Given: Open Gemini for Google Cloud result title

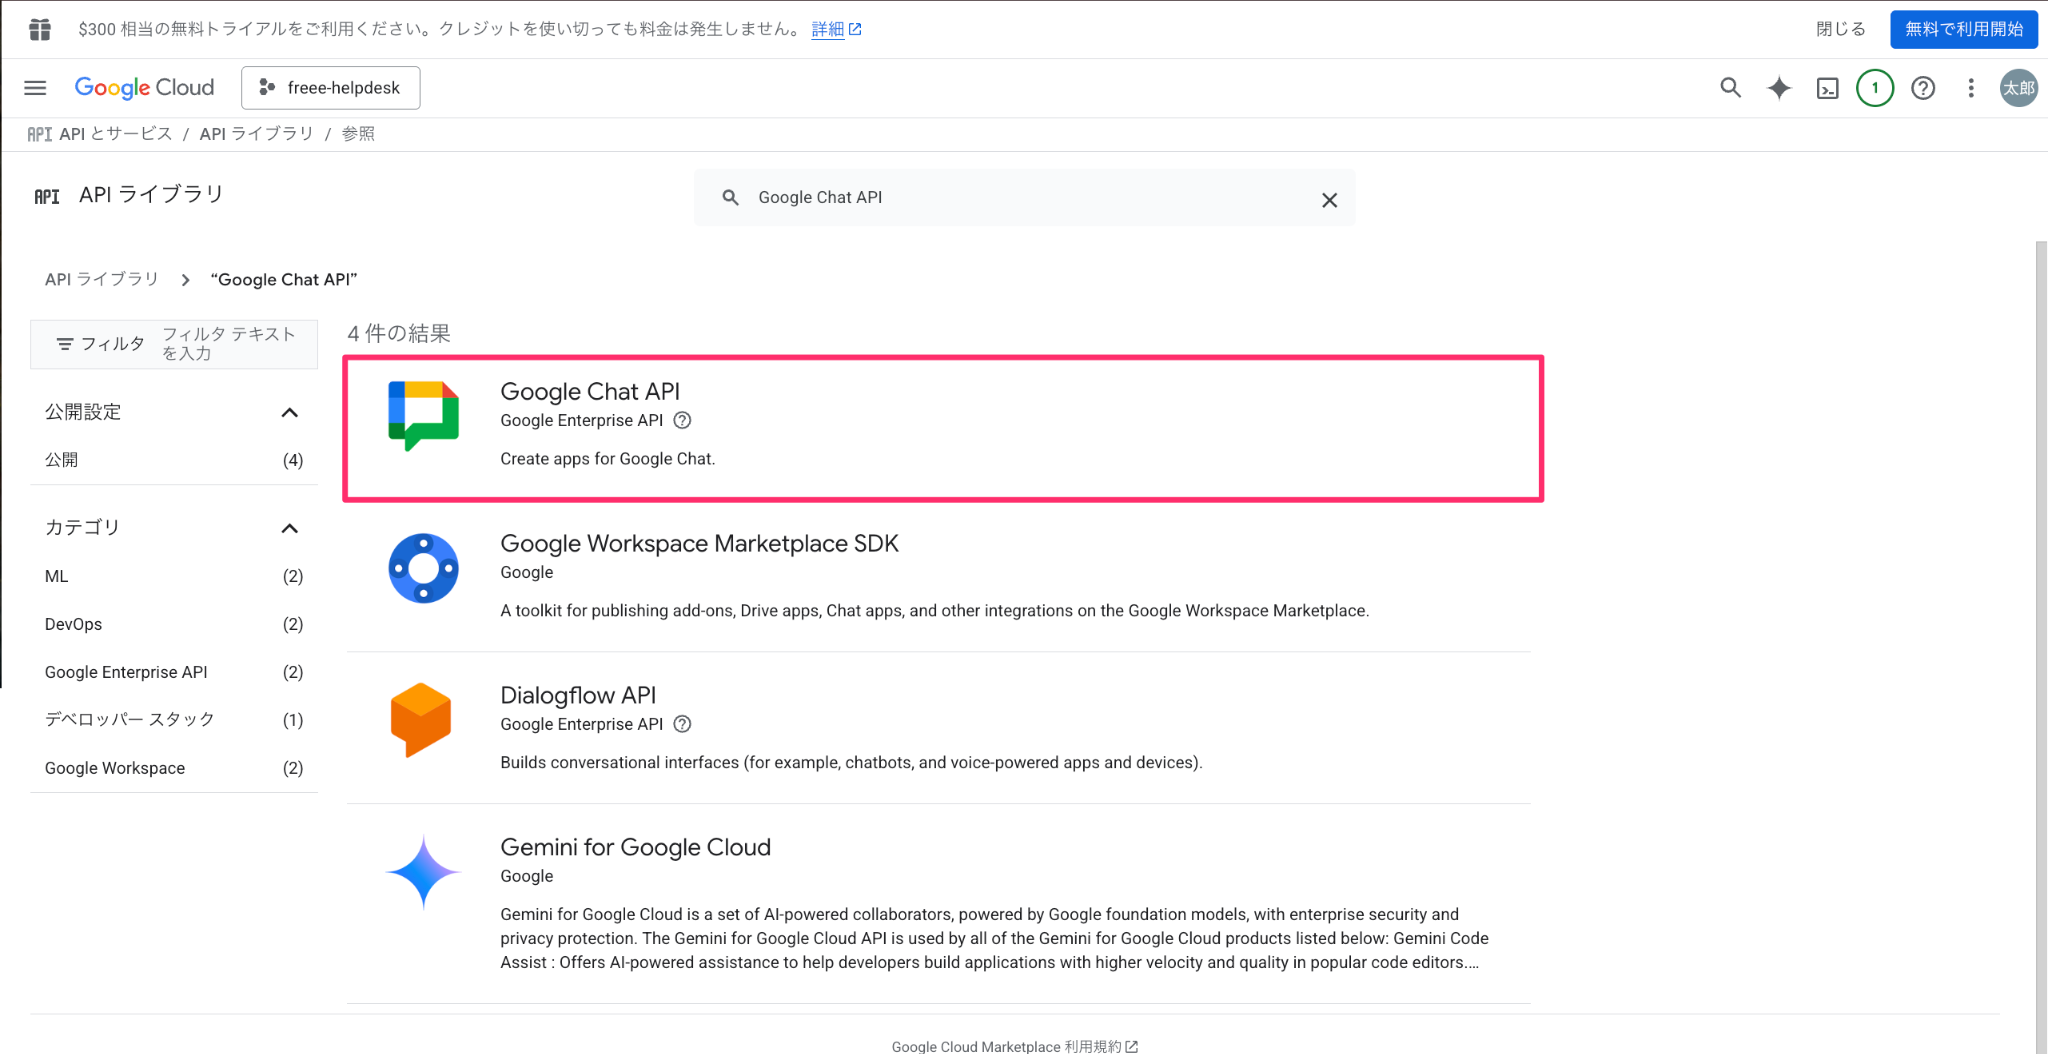Looking at the screenshot, I should pyautogui.click(x=635, y=847).
